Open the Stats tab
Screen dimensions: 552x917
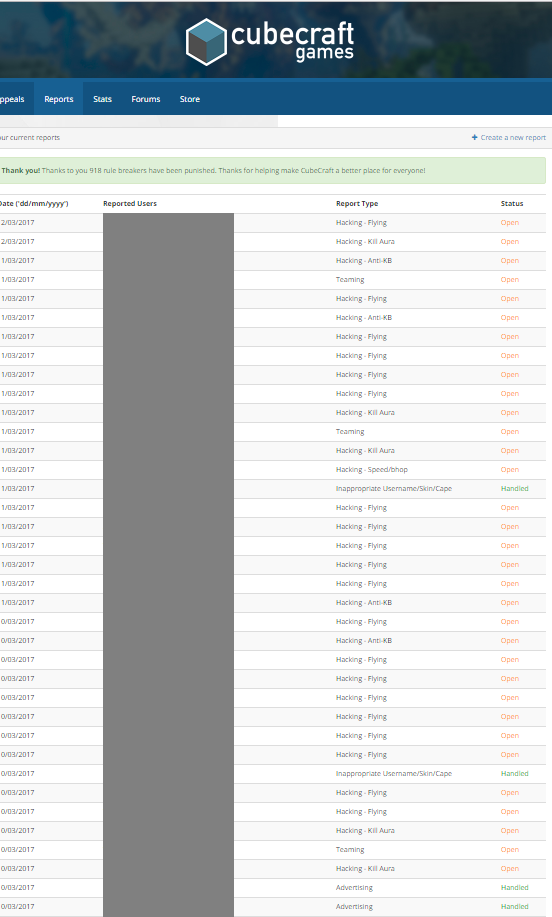click(x=102, y=99)
